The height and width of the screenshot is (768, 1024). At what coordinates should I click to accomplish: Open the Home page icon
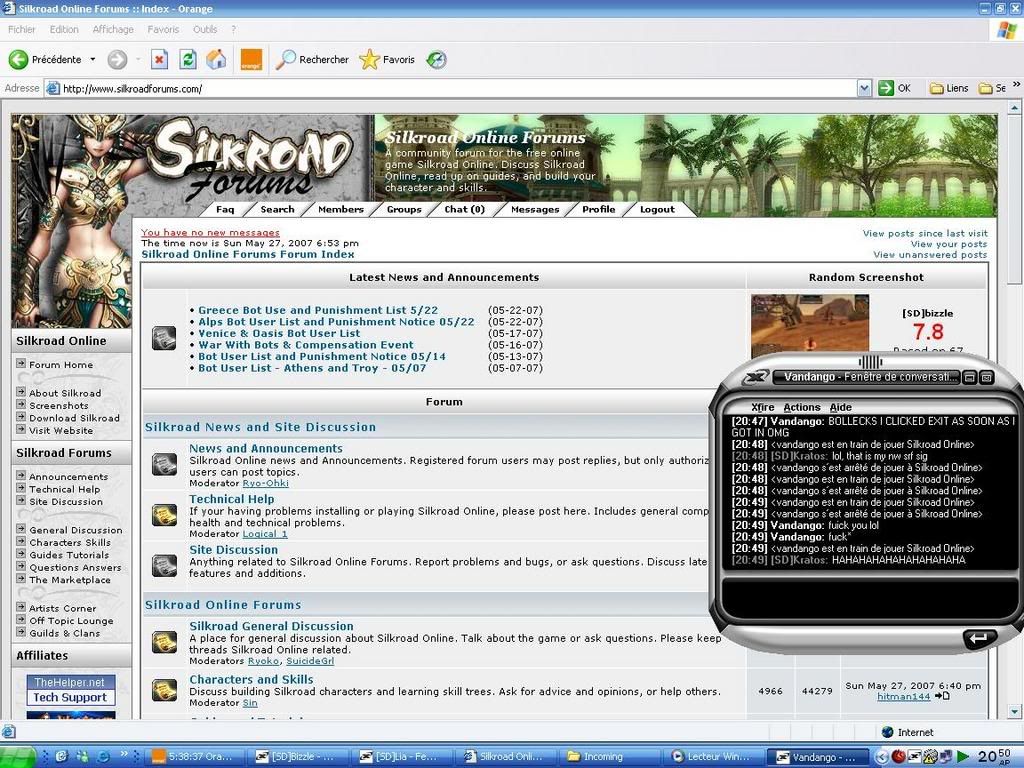216,60
